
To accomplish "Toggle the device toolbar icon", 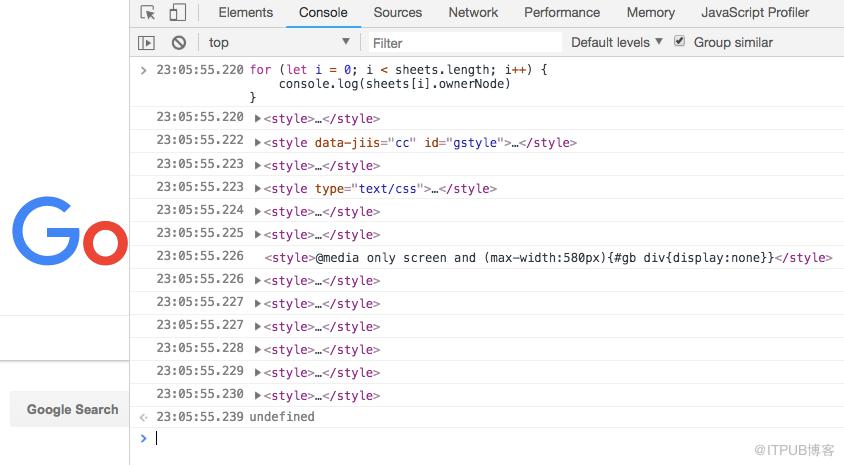I will point(178,12).
